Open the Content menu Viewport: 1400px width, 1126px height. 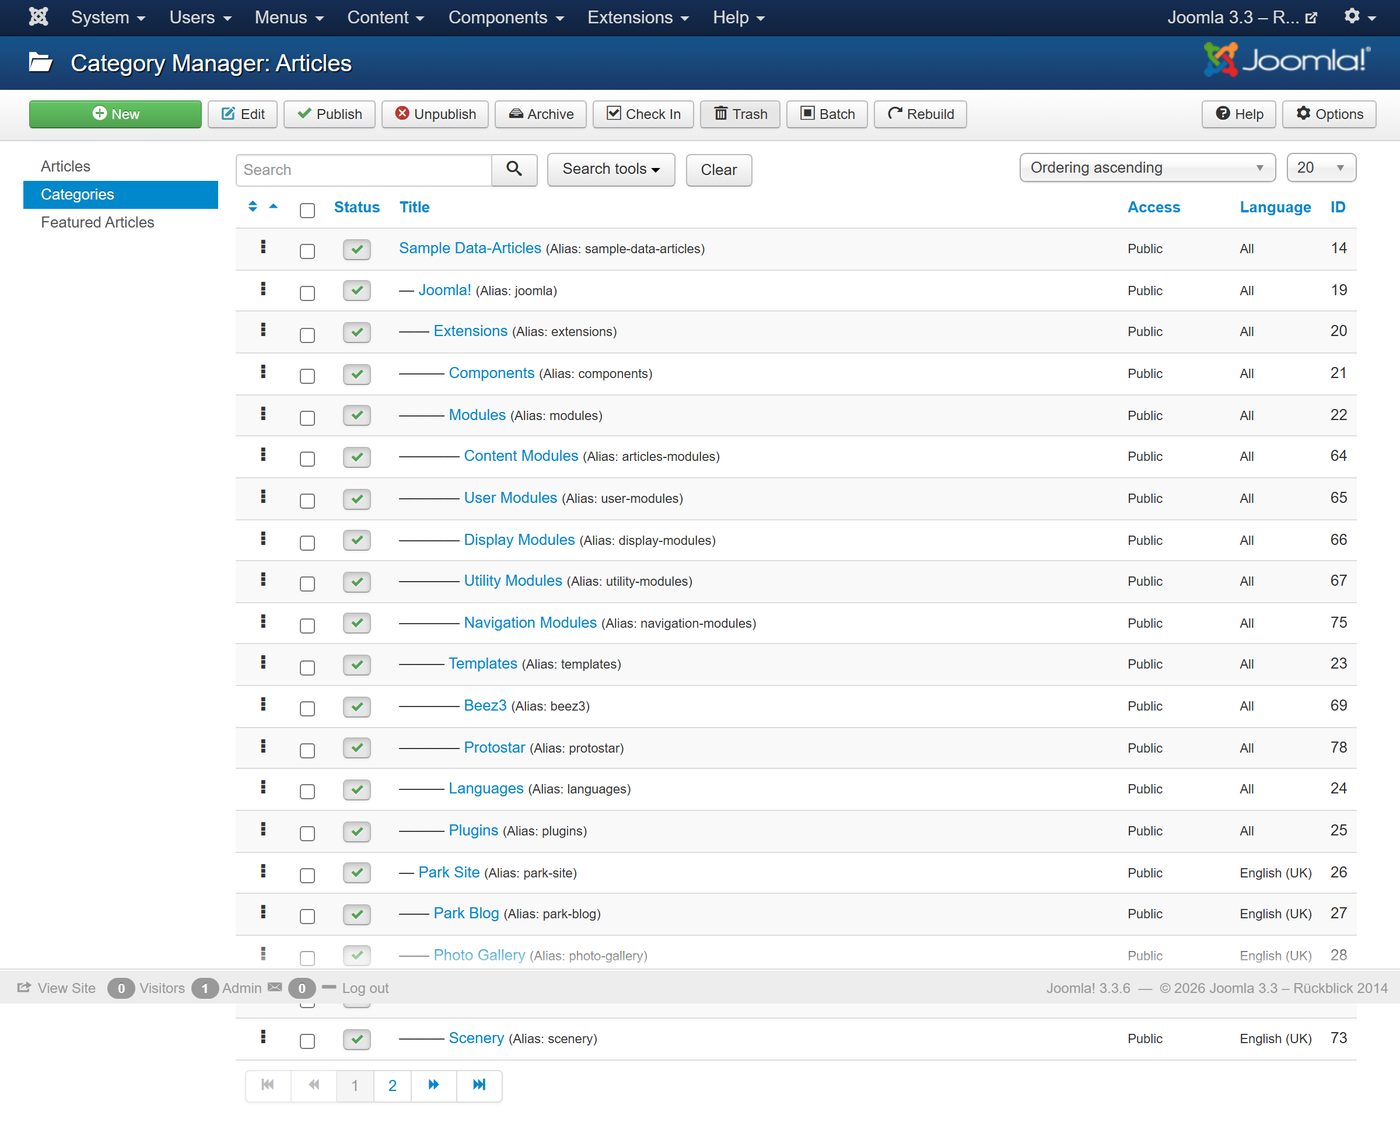pos(386,17)
